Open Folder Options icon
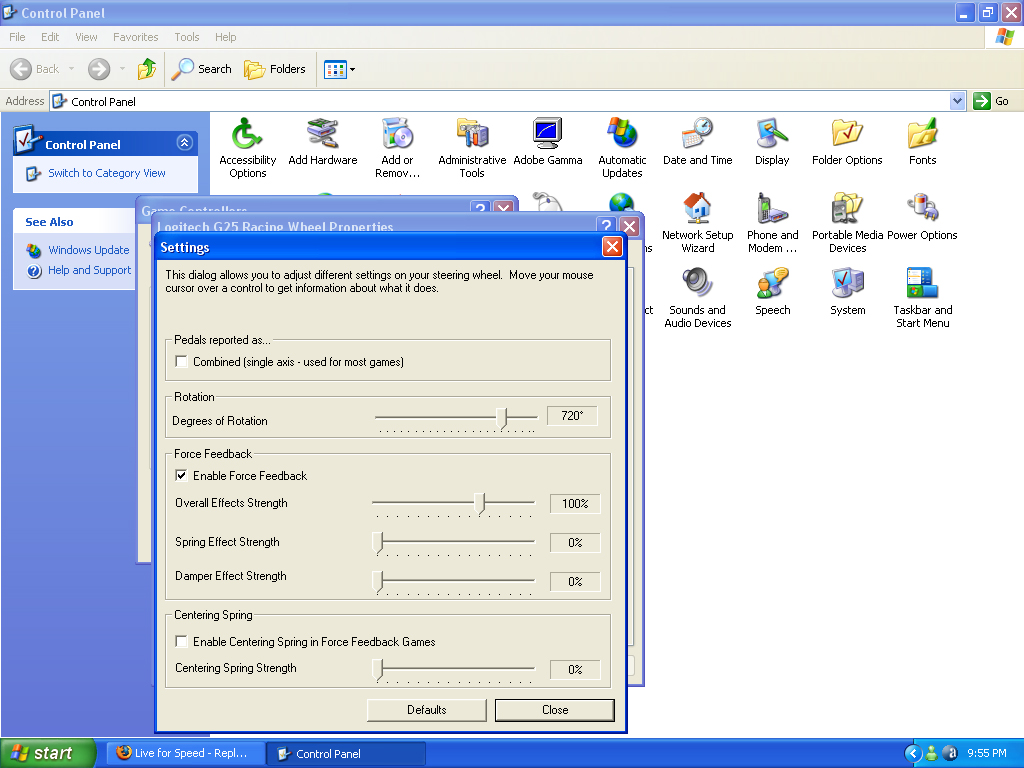The width and height of the screenshot is (1024, 768). coord(847,142)
